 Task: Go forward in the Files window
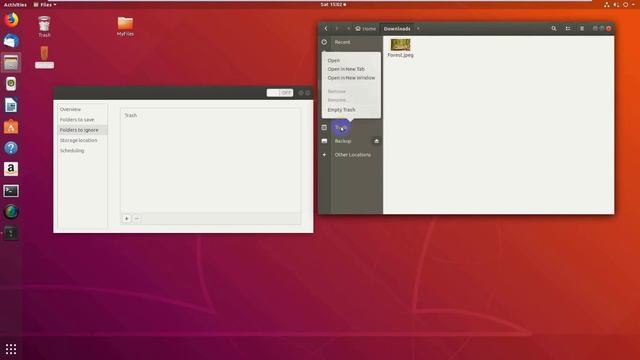pos(337,29)
